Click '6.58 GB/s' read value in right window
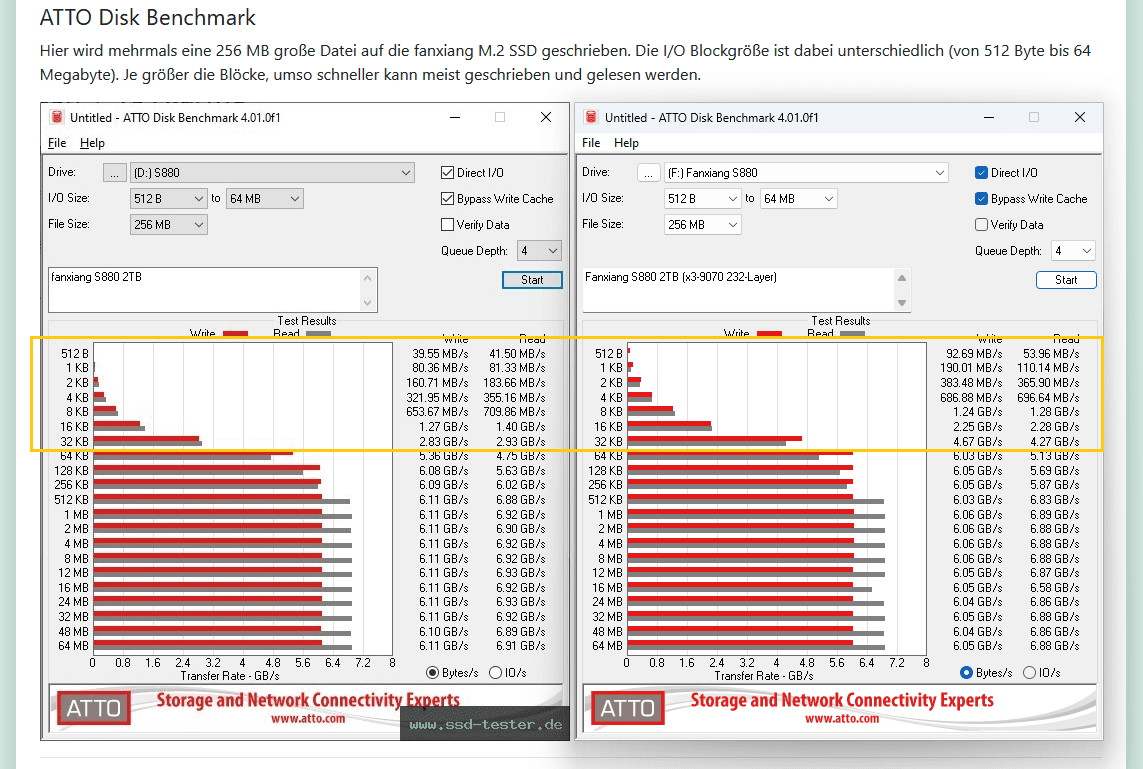This screenshot has height=769, width=1143. coord(1055,588)
